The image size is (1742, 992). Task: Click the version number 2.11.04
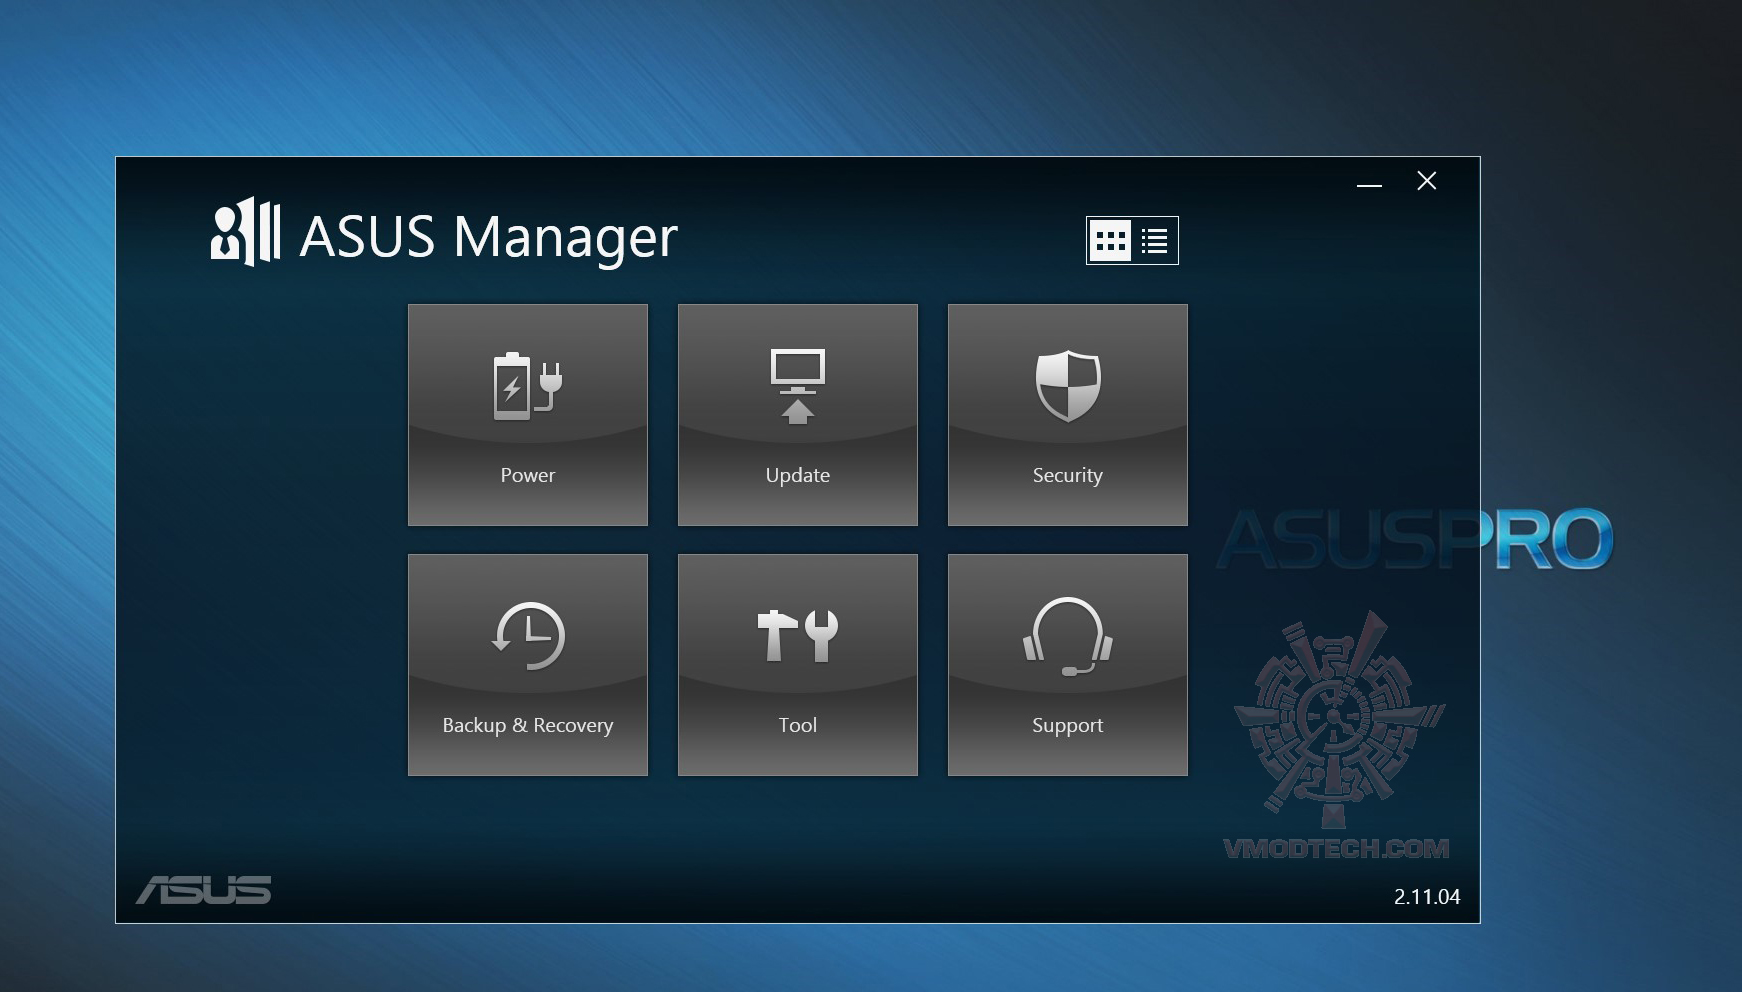coord(1425,898)
